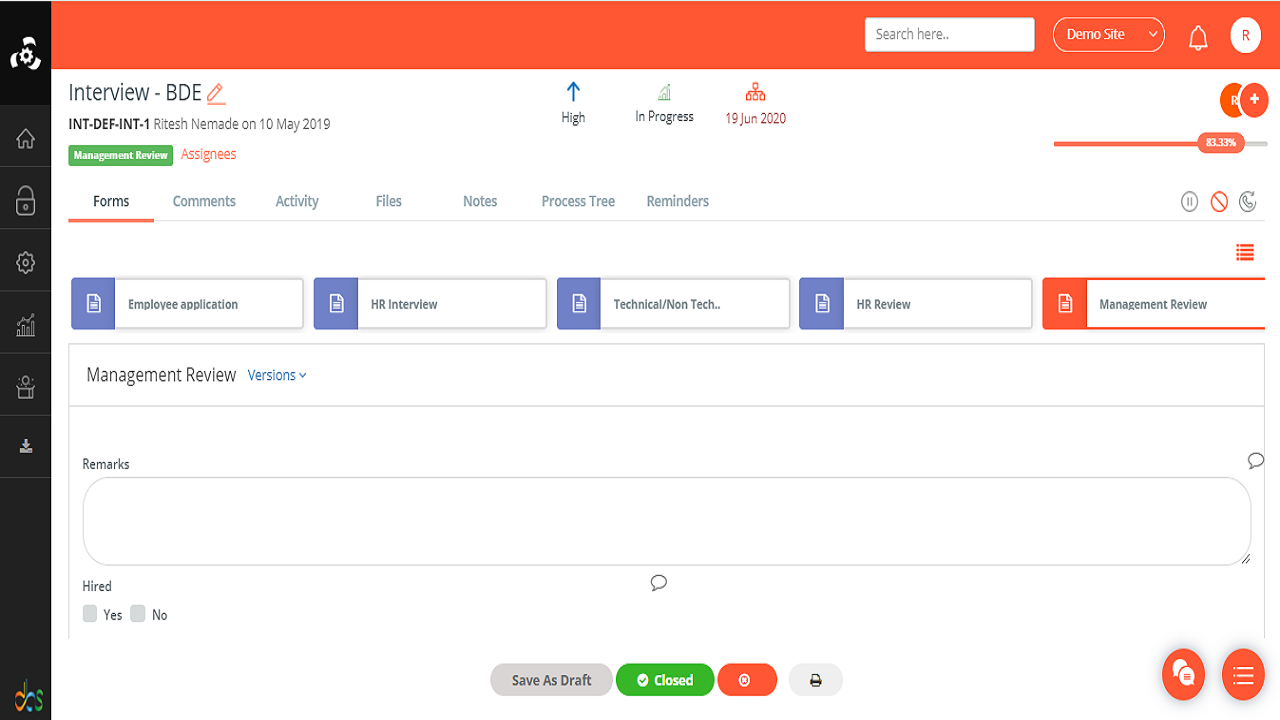
Task: Open the comment bubble beside Remarks
Action: pyautogui.click(x=1256, y=460)
